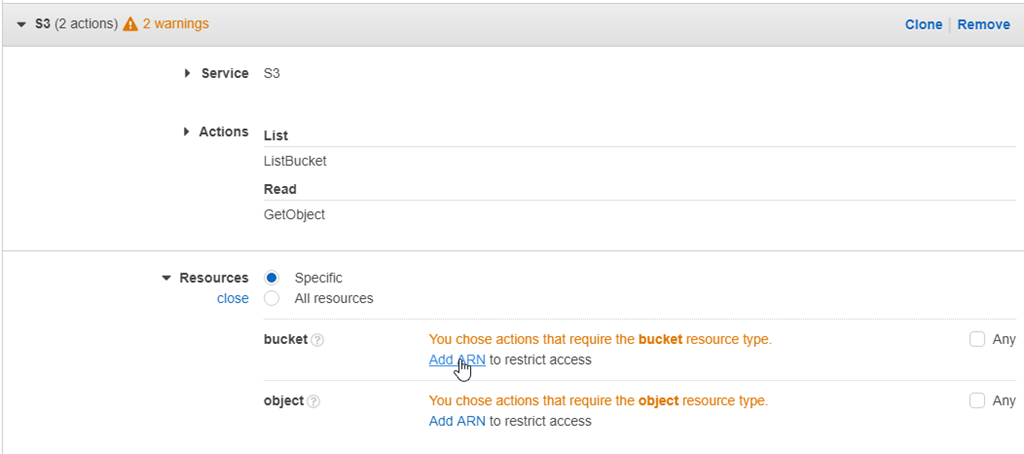Select the Specific resources radio button
Viewport: 1024px width, 454px height.
click(x=272, y=278)
